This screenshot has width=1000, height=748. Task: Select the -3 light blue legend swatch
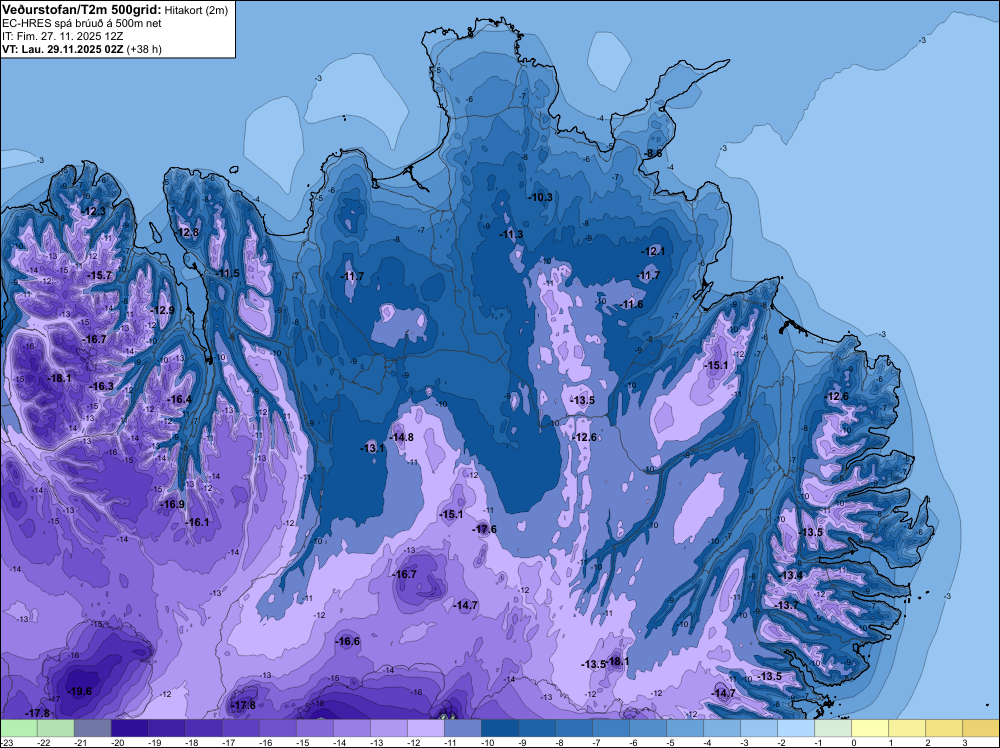point(758,728)
